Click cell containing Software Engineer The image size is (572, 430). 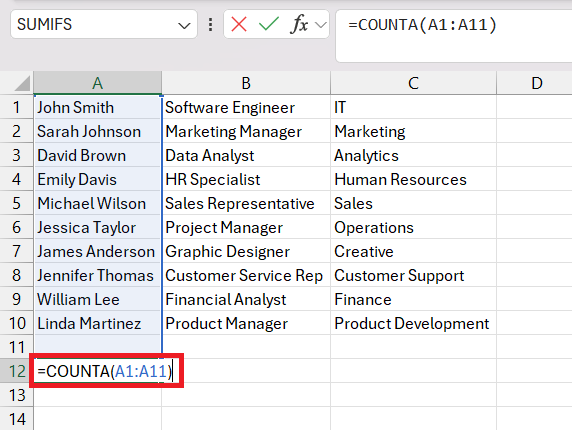coord(246,107)
